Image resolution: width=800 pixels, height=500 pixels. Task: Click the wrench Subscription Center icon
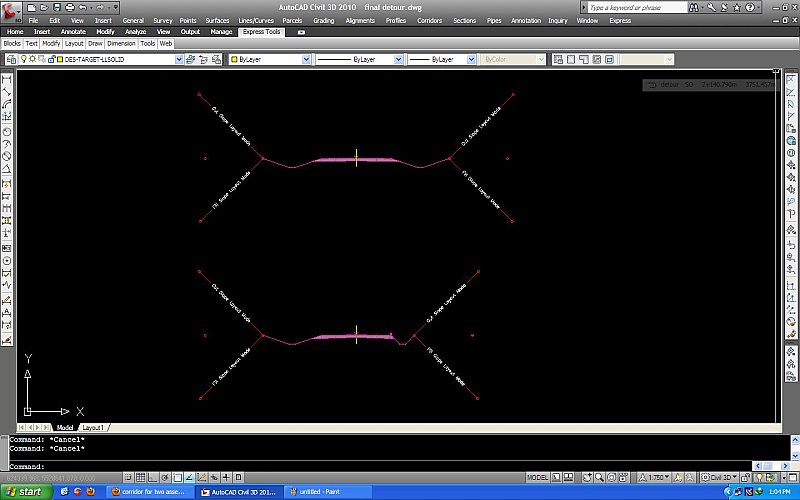click(711, 8)
